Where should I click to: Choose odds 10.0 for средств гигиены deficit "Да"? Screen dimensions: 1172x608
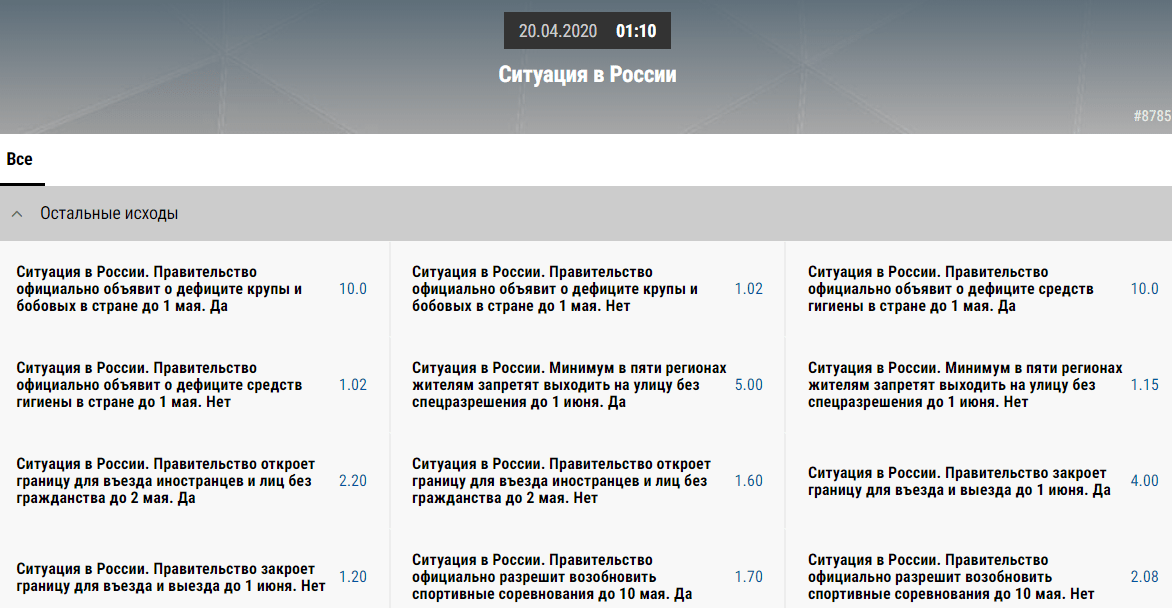coord(1144,289)
